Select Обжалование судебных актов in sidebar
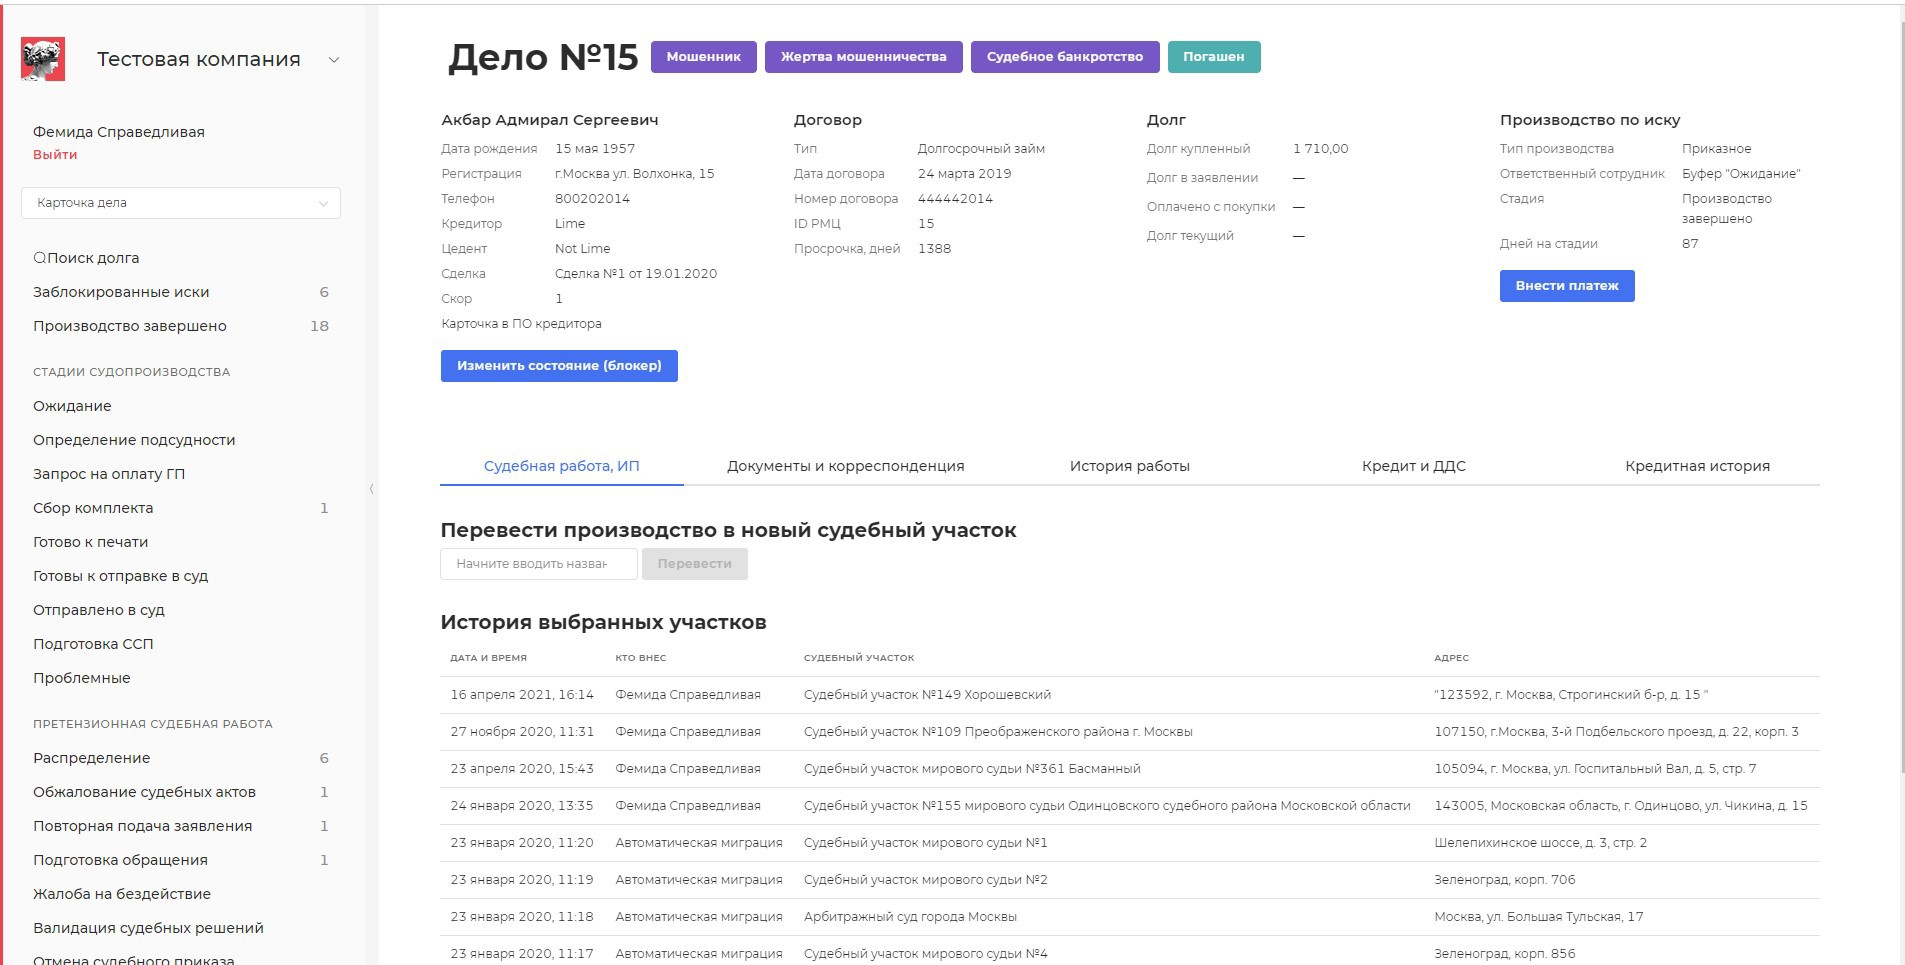 point(144,792)
